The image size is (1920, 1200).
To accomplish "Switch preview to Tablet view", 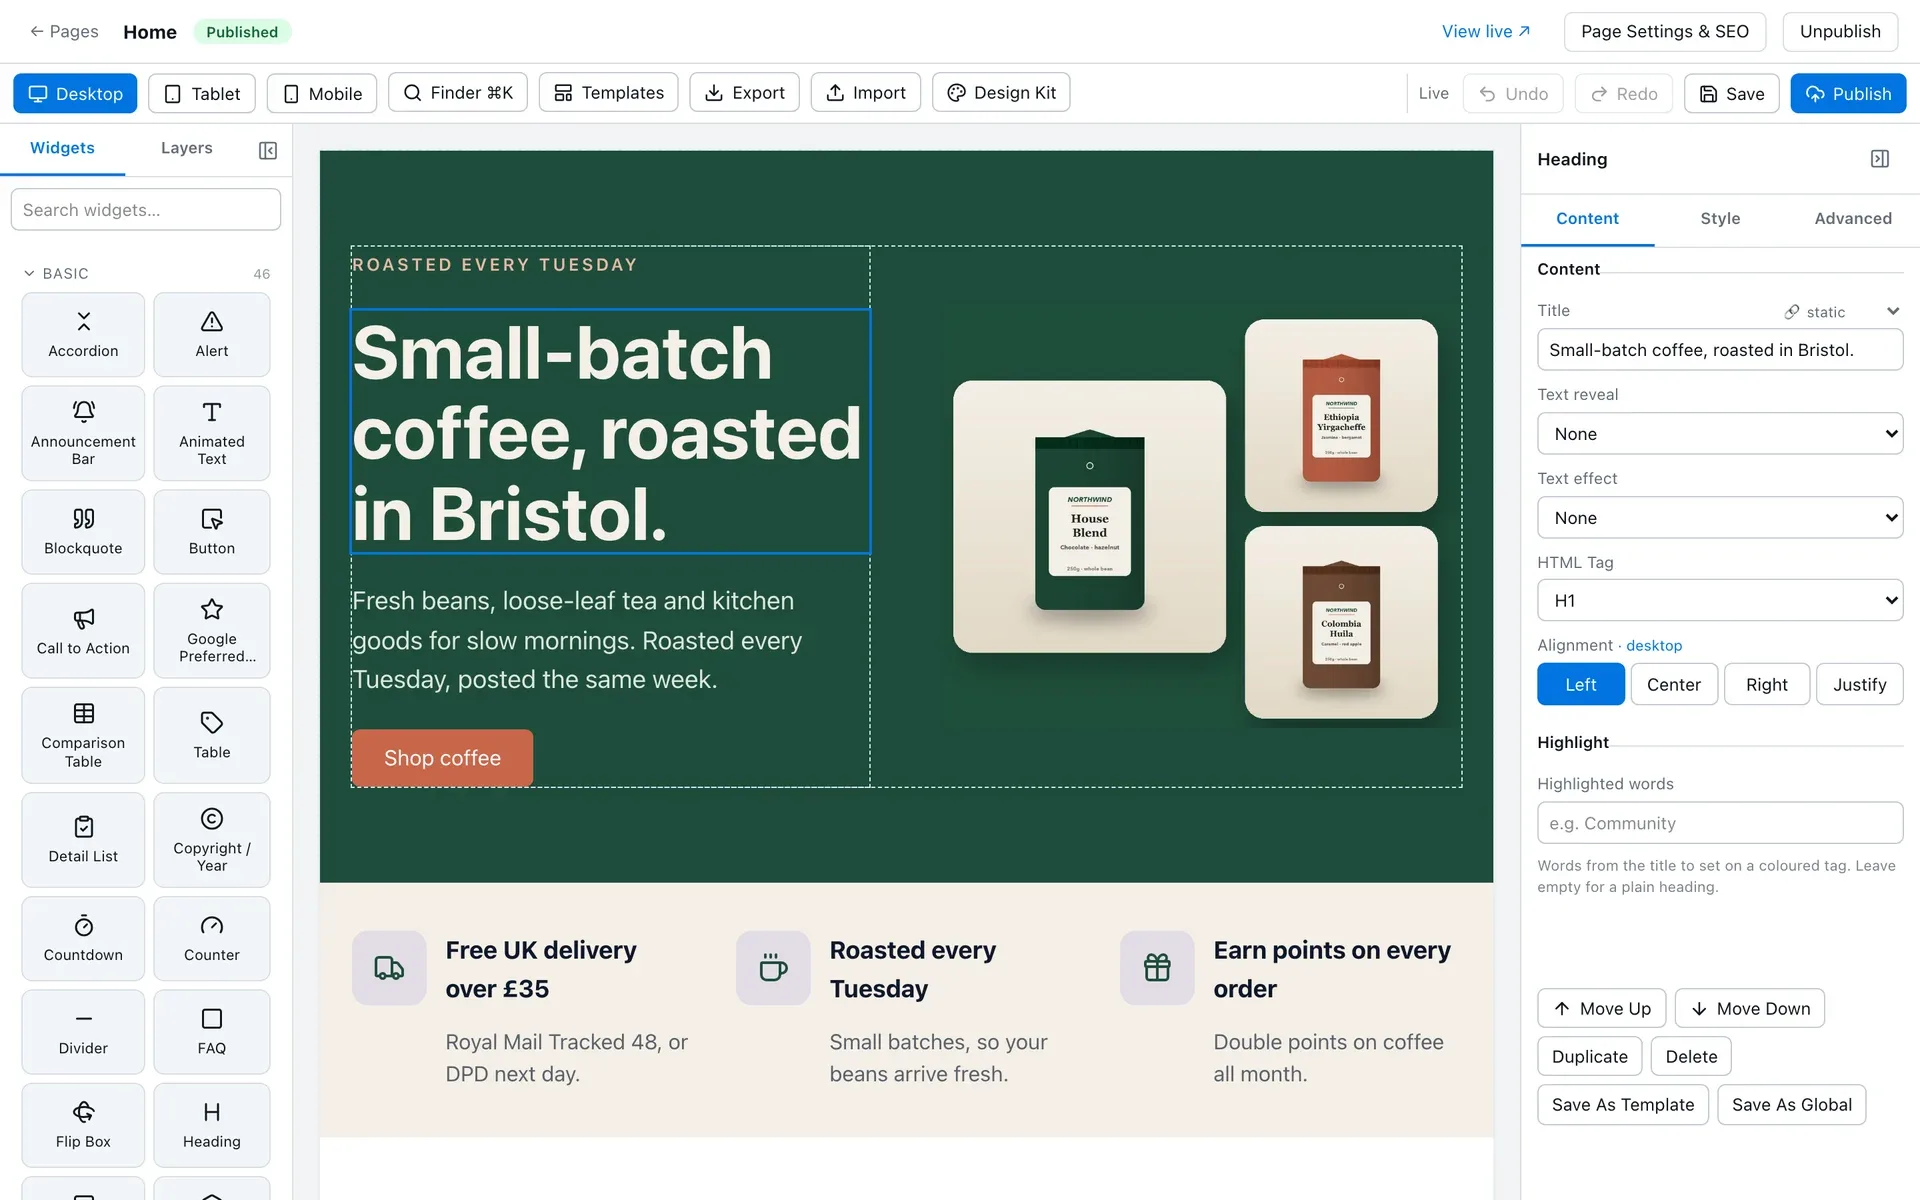I will coord(201,93).
